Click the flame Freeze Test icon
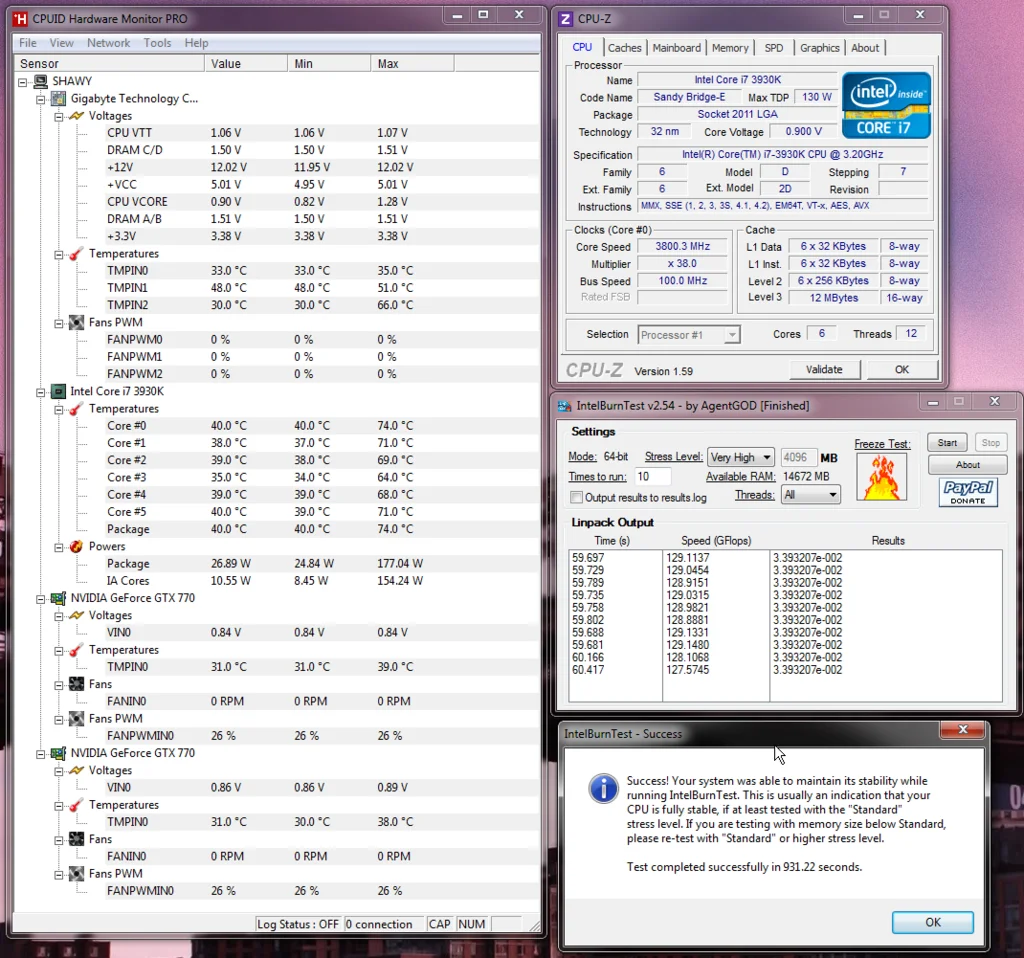This screenshot has width=1024, height=958. (882, 477)
